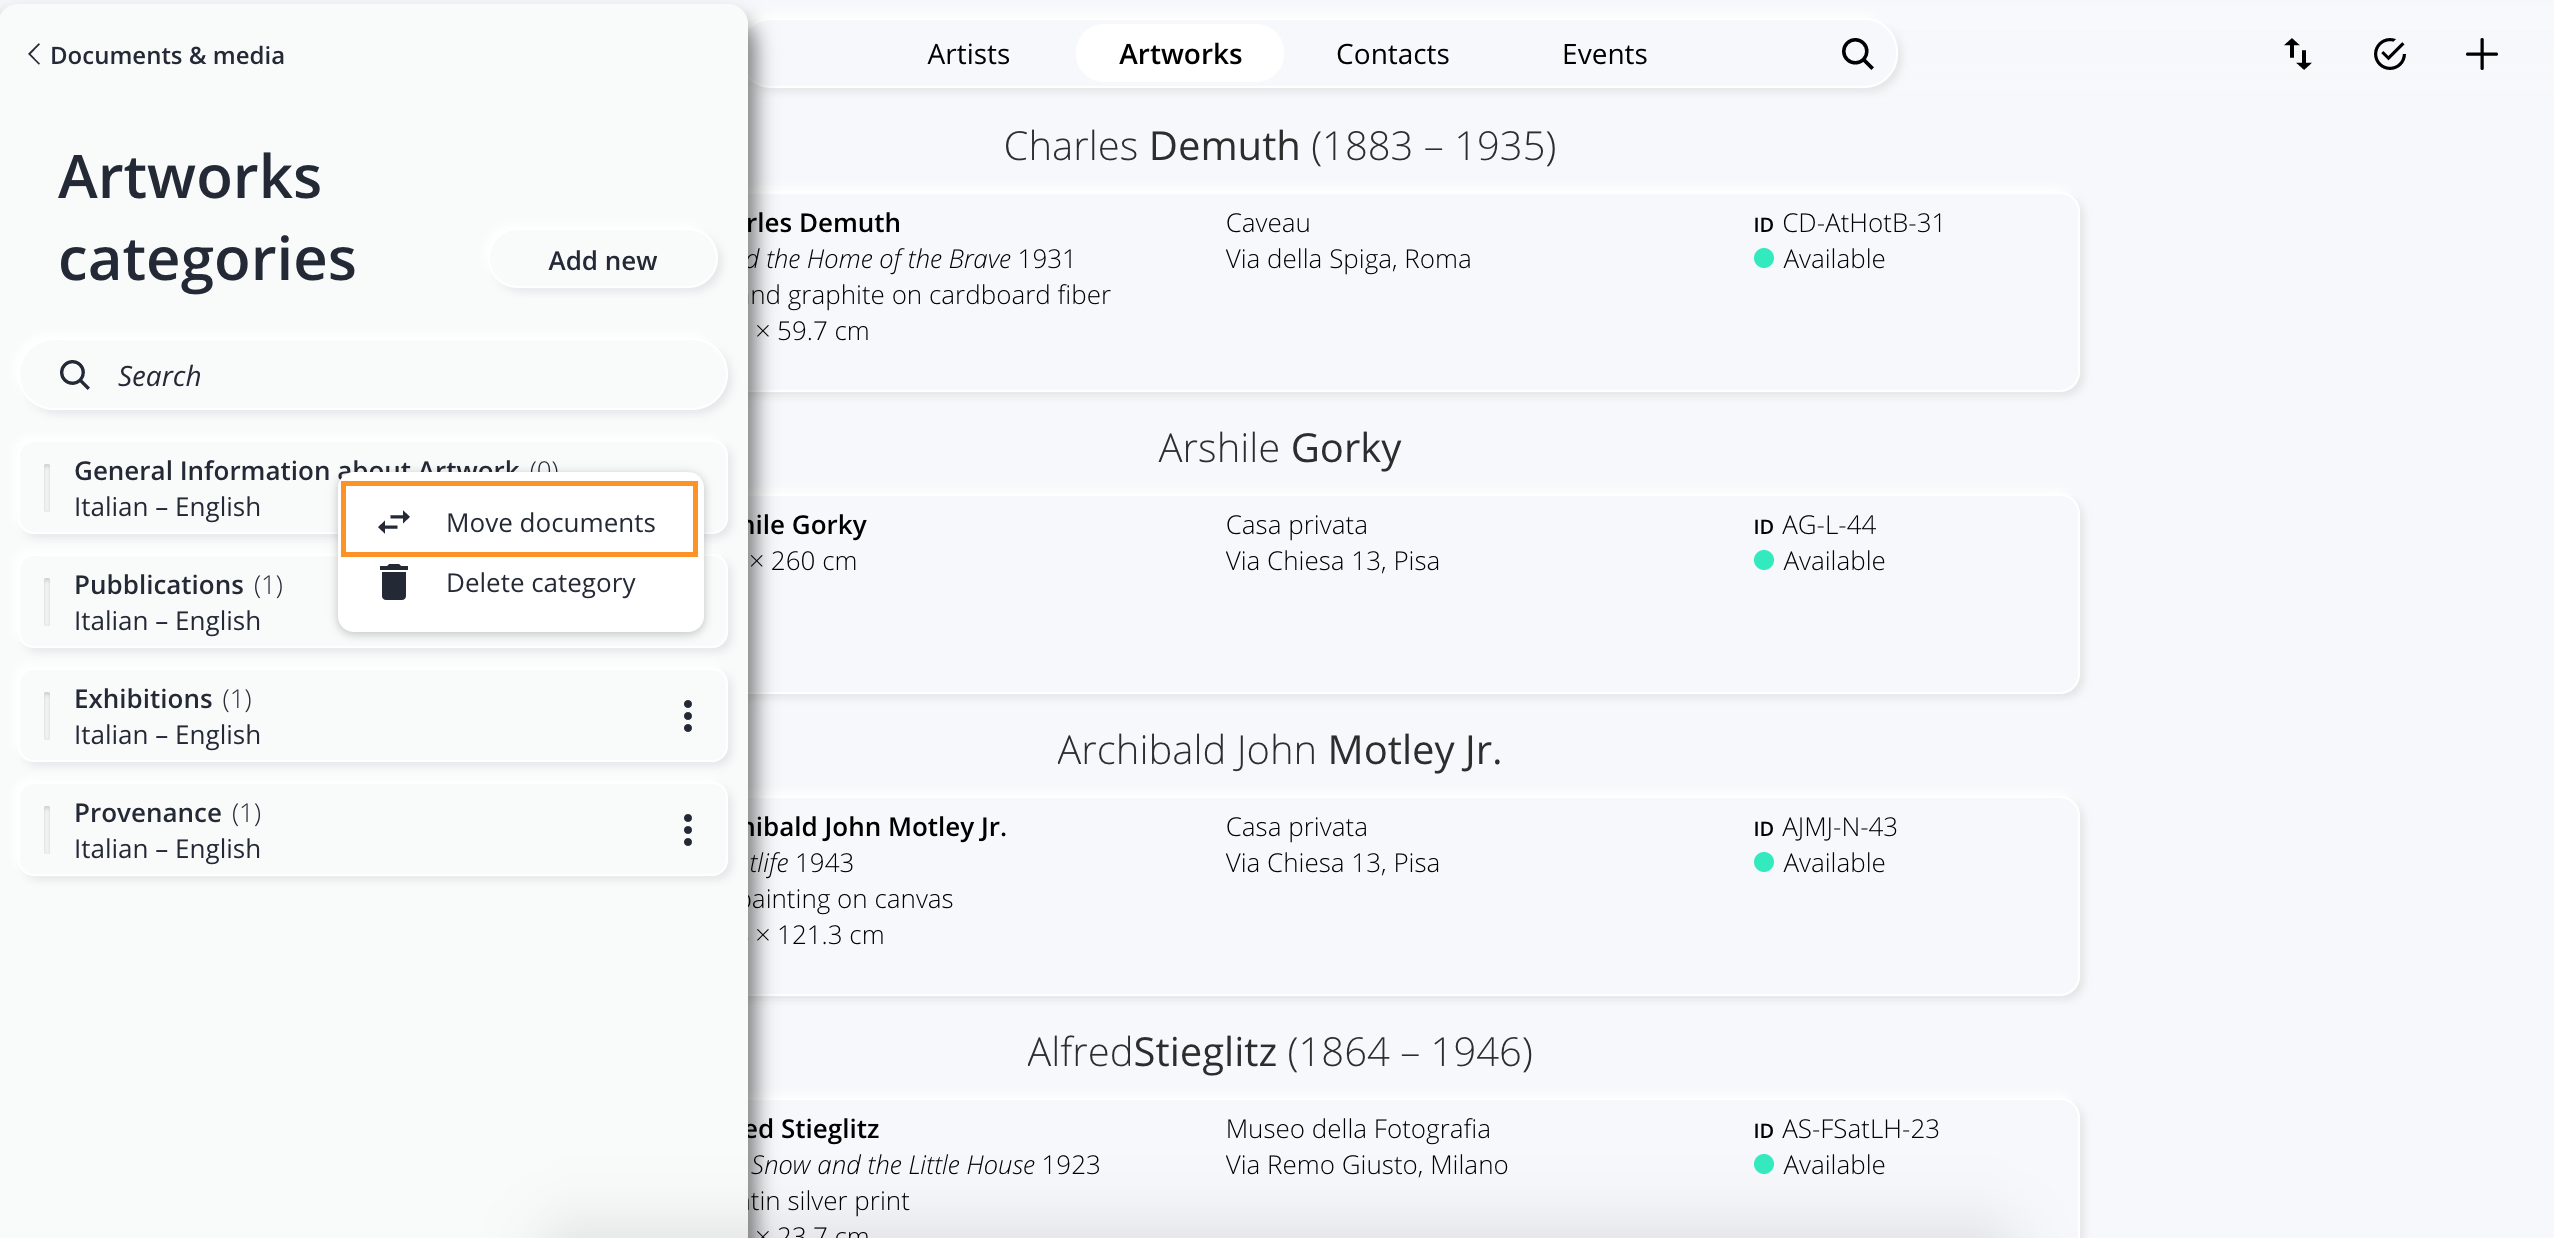Viewport: 2554px width, 1238px height.
Task: Focus the category Search field
Action: point(373,375)
